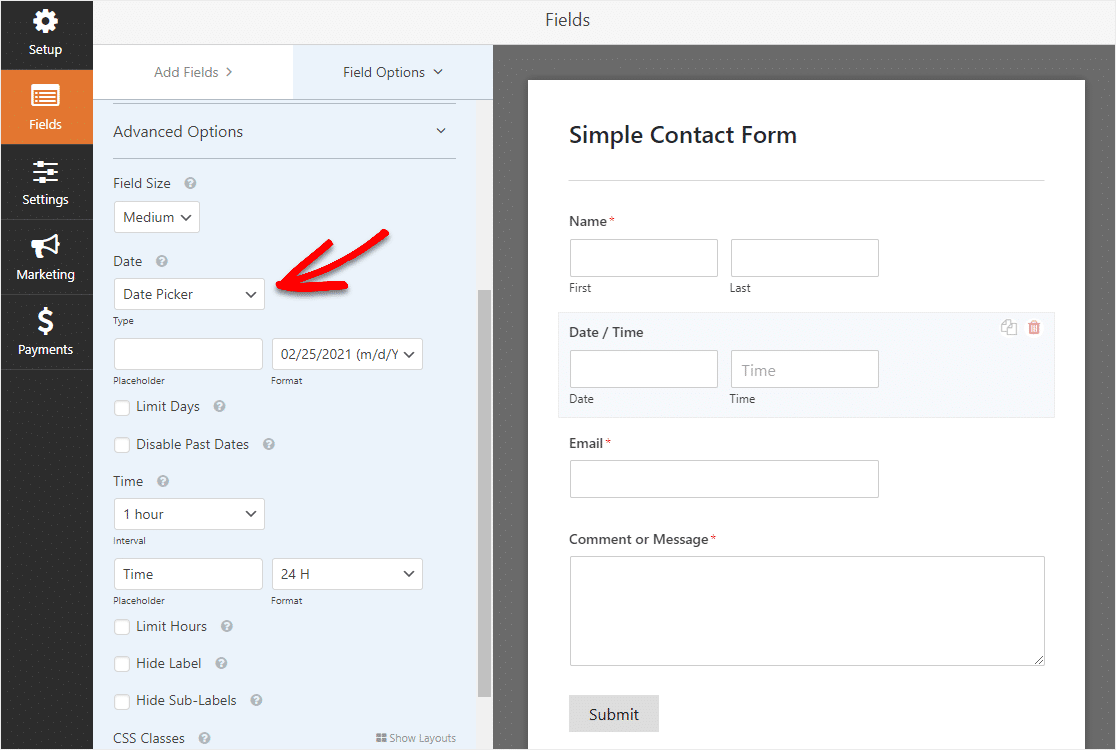This screenshot has height=750, width=1116.
Task: Click the Field Size help icon
Action: tap(190, 184)
